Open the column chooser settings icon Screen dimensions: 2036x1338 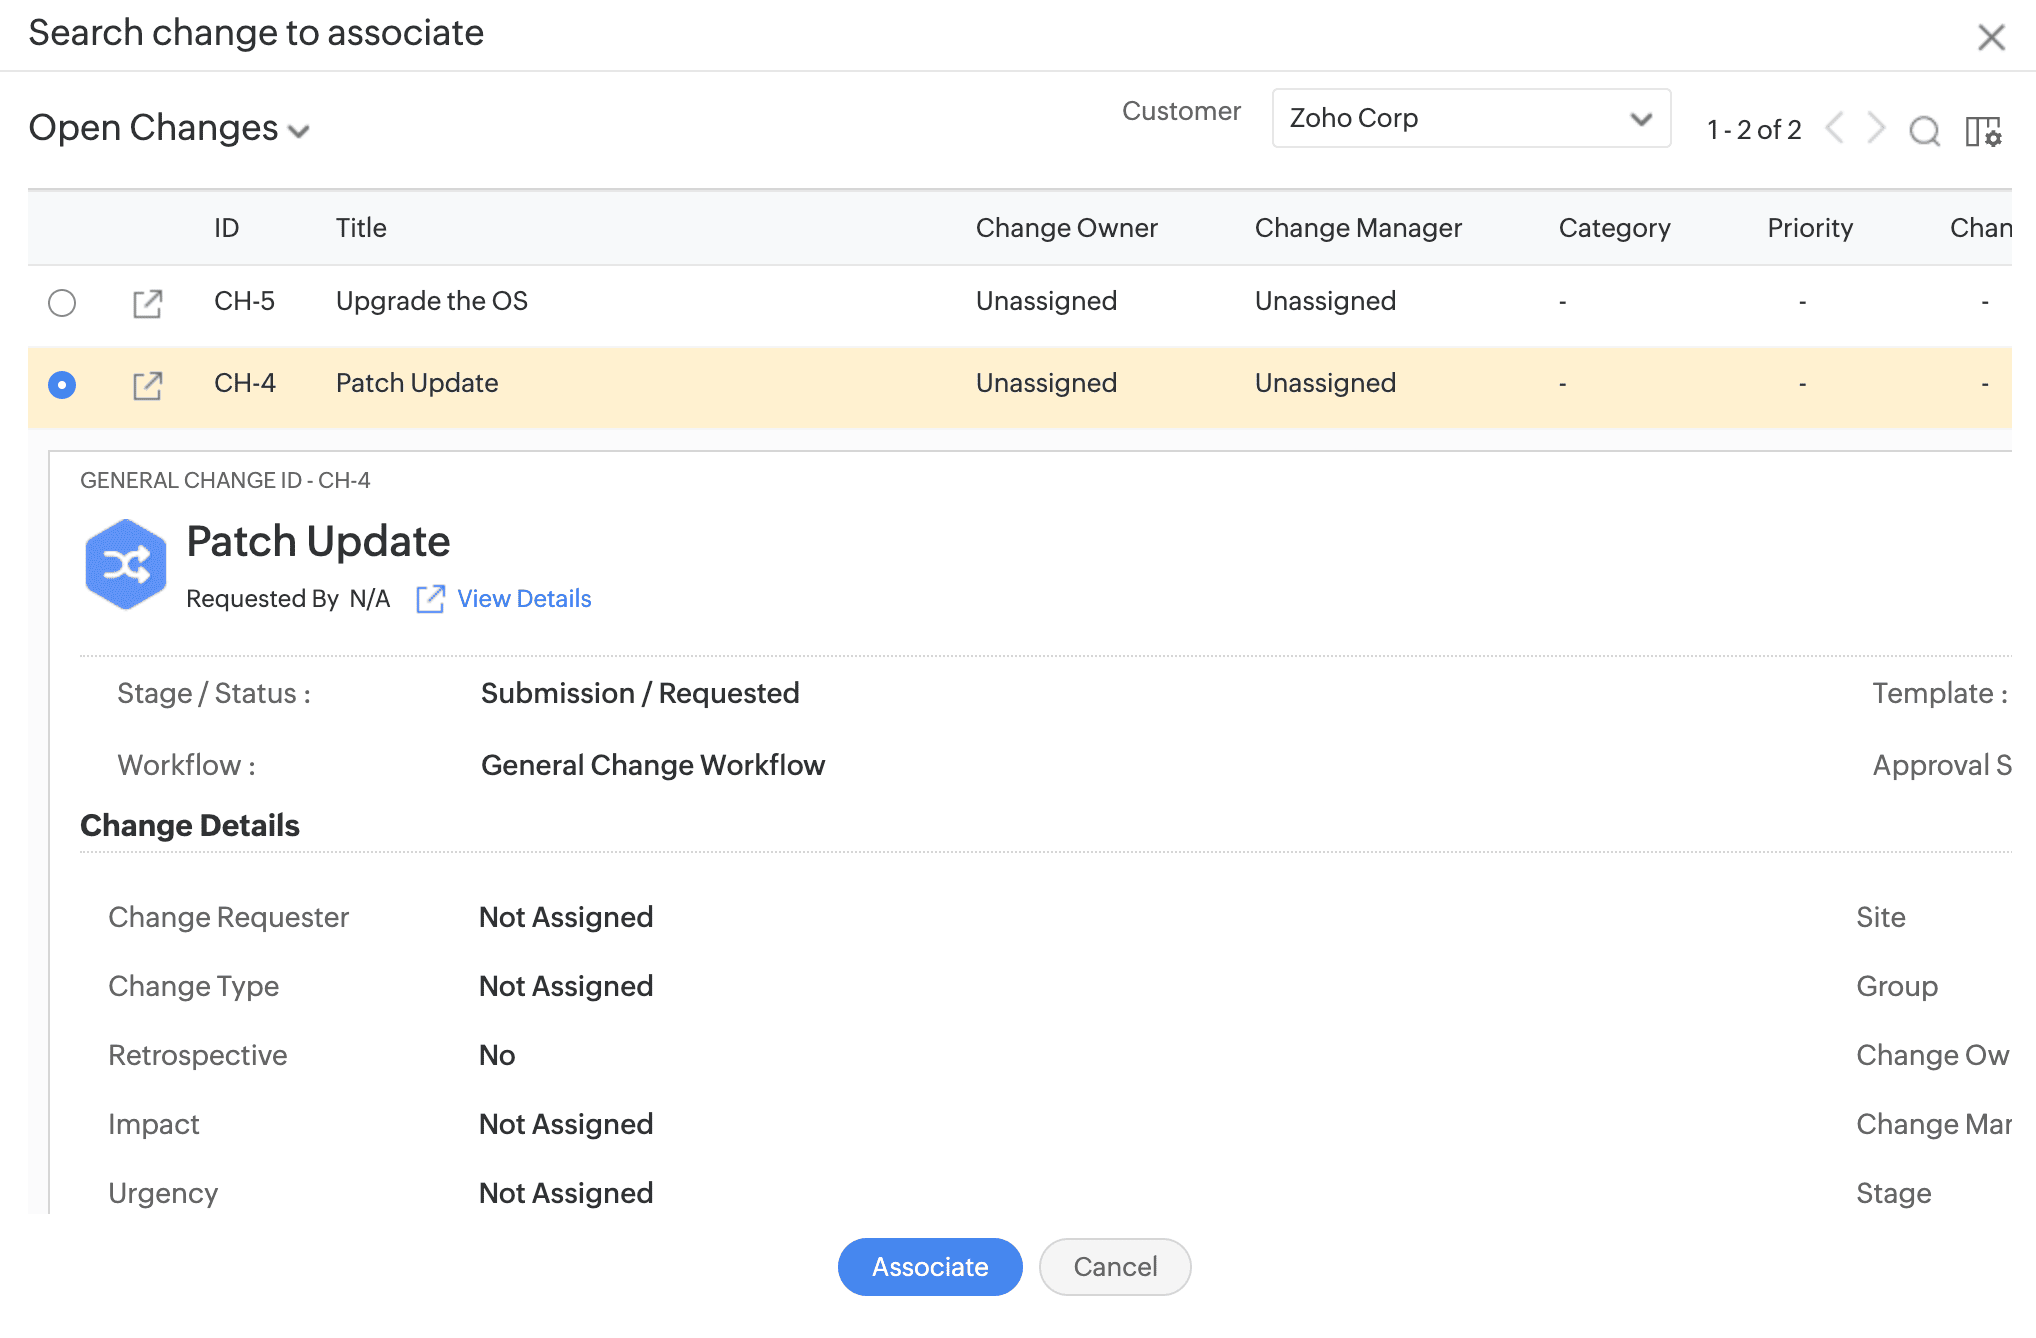tap(1983, 130)
